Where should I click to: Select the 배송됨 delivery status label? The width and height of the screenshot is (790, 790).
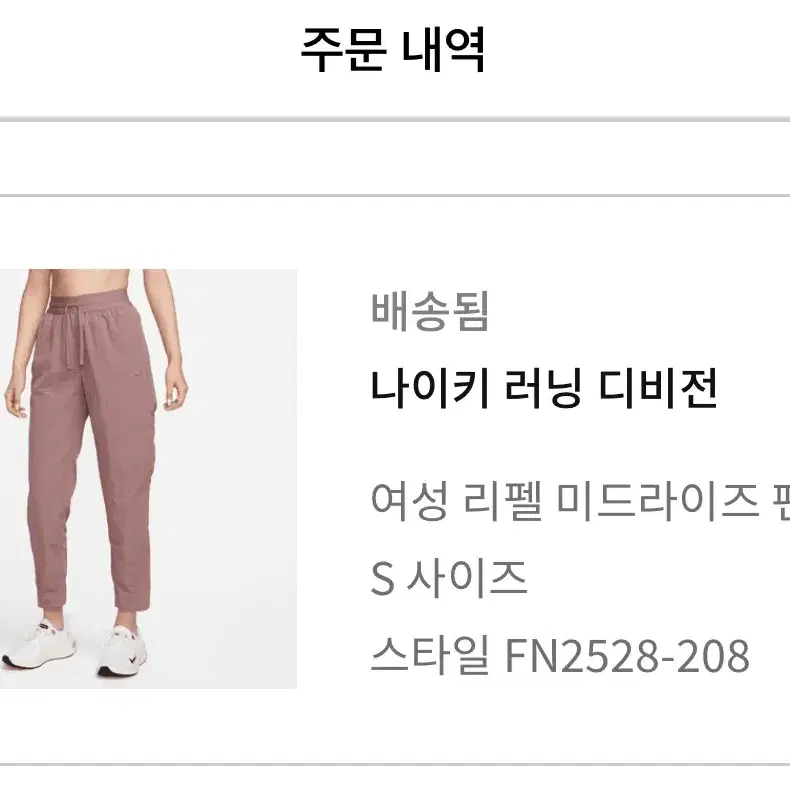point(430,311)
